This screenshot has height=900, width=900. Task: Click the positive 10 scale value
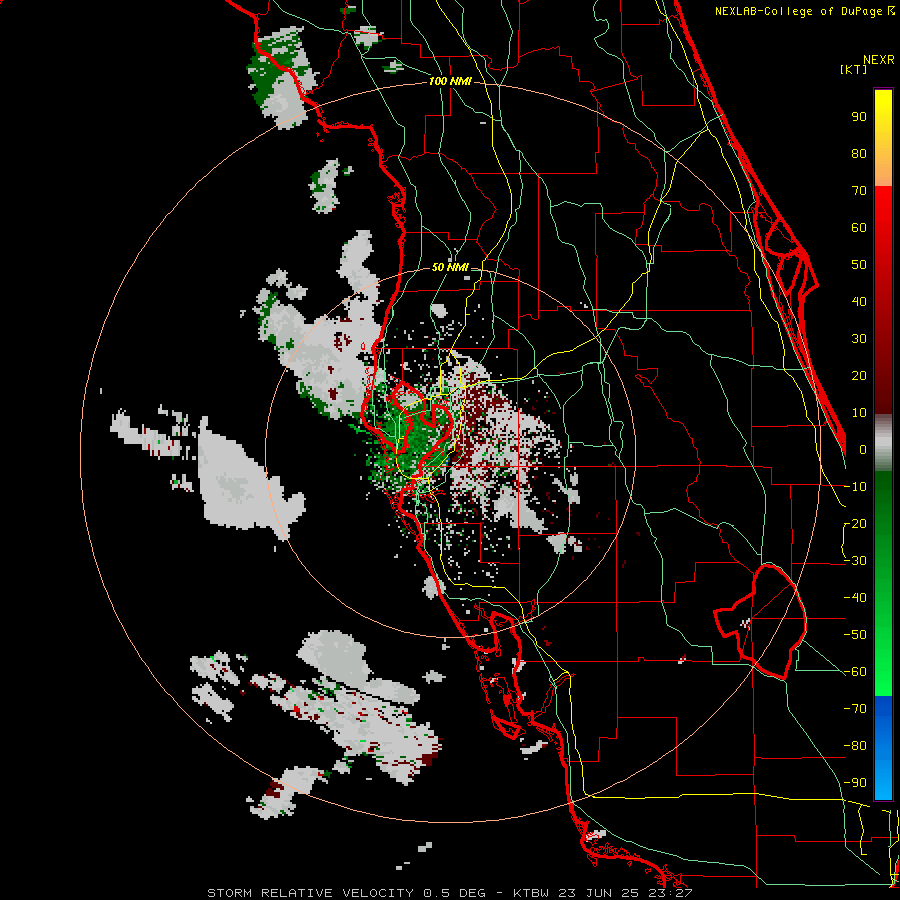pos(859,413)
